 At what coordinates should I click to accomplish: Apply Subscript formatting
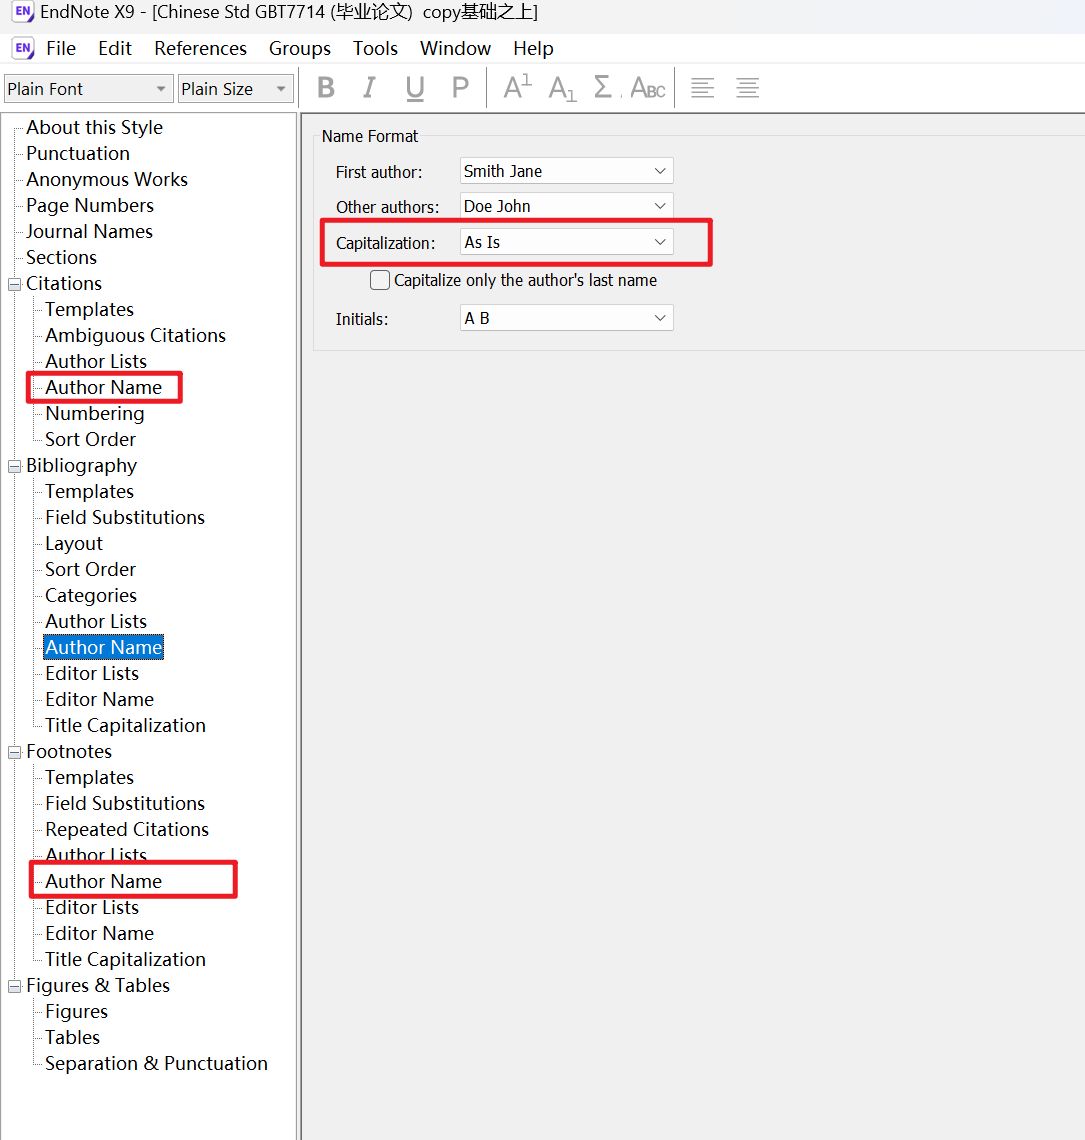pos(562,89)
